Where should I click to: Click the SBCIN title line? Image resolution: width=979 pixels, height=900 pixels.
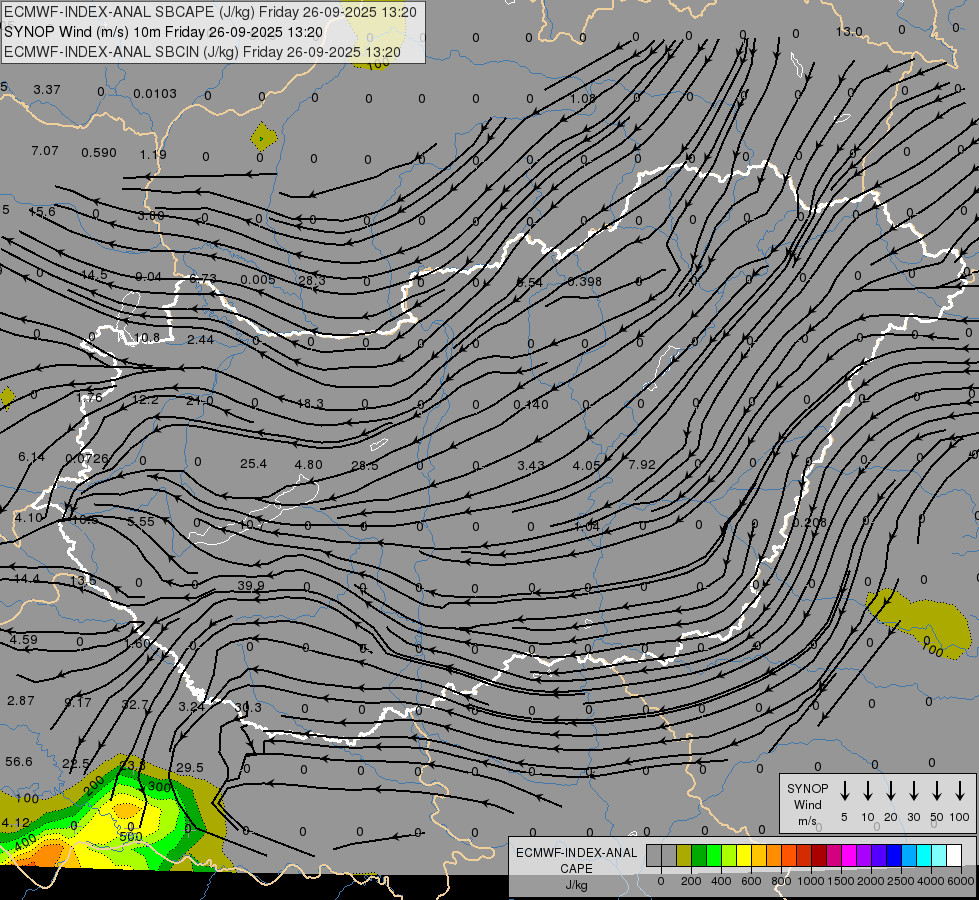(x=202, y=52)
